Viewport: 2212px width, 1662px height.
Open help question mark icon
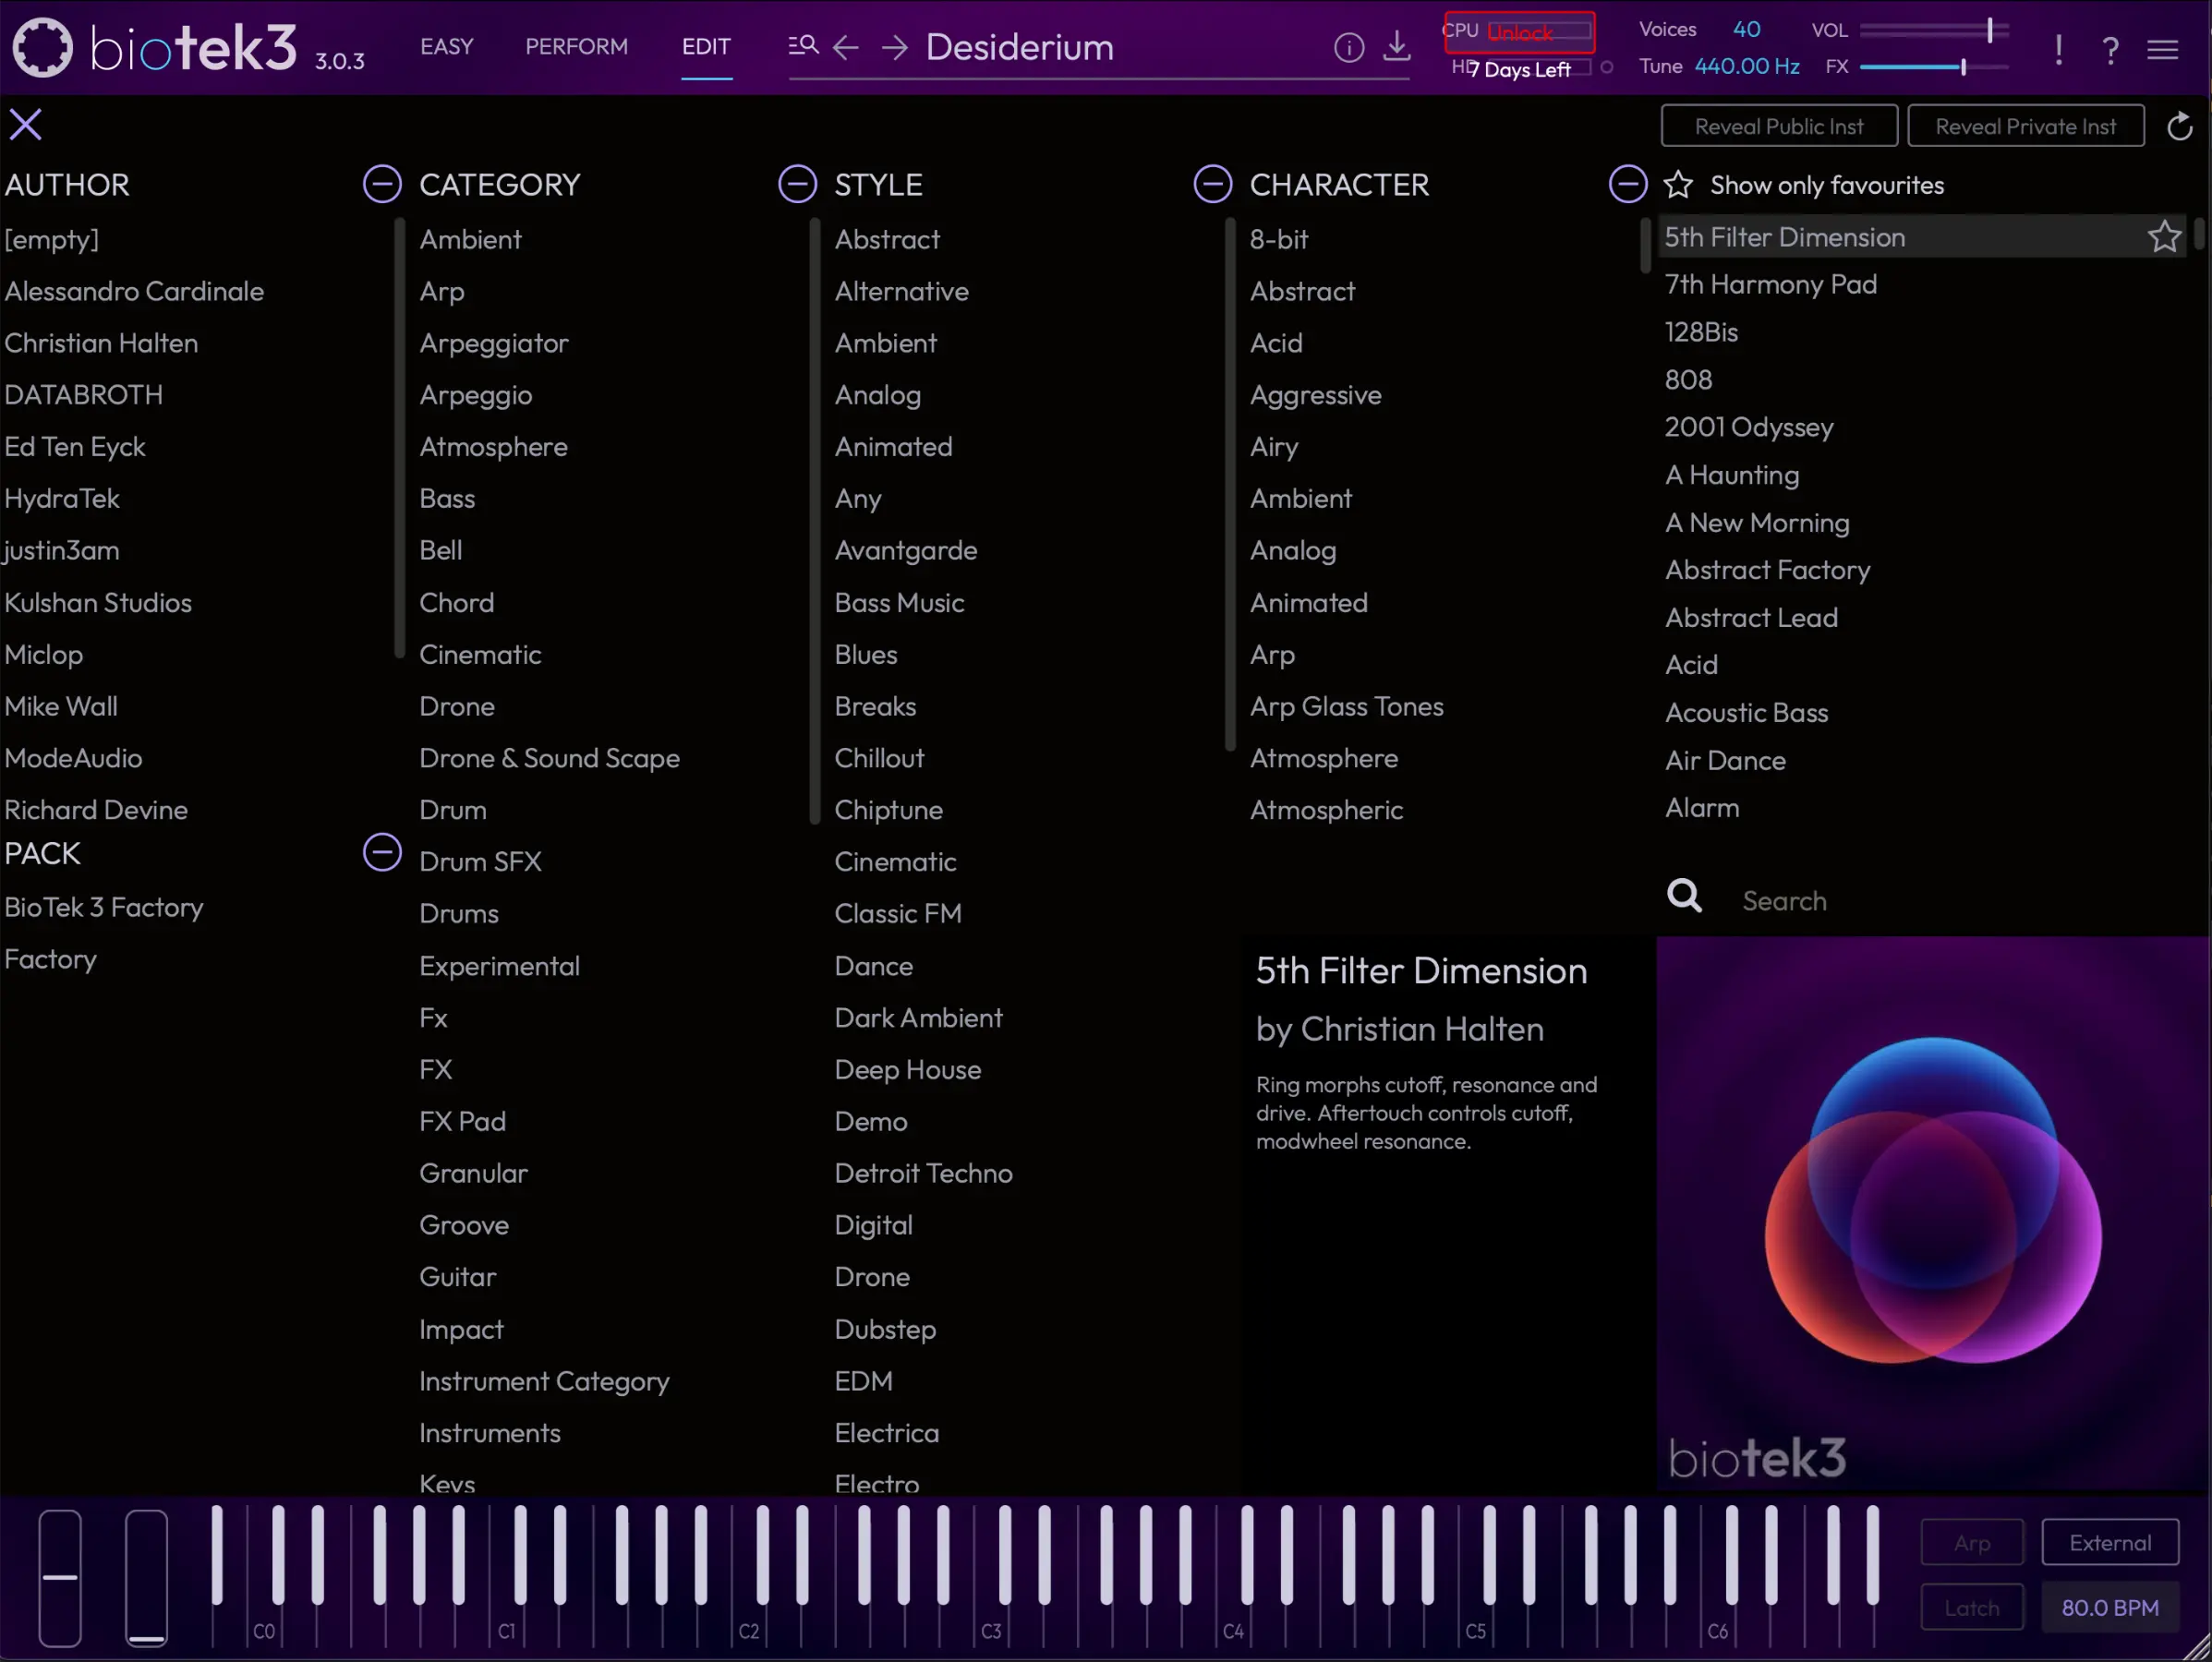click(2110, 49)
